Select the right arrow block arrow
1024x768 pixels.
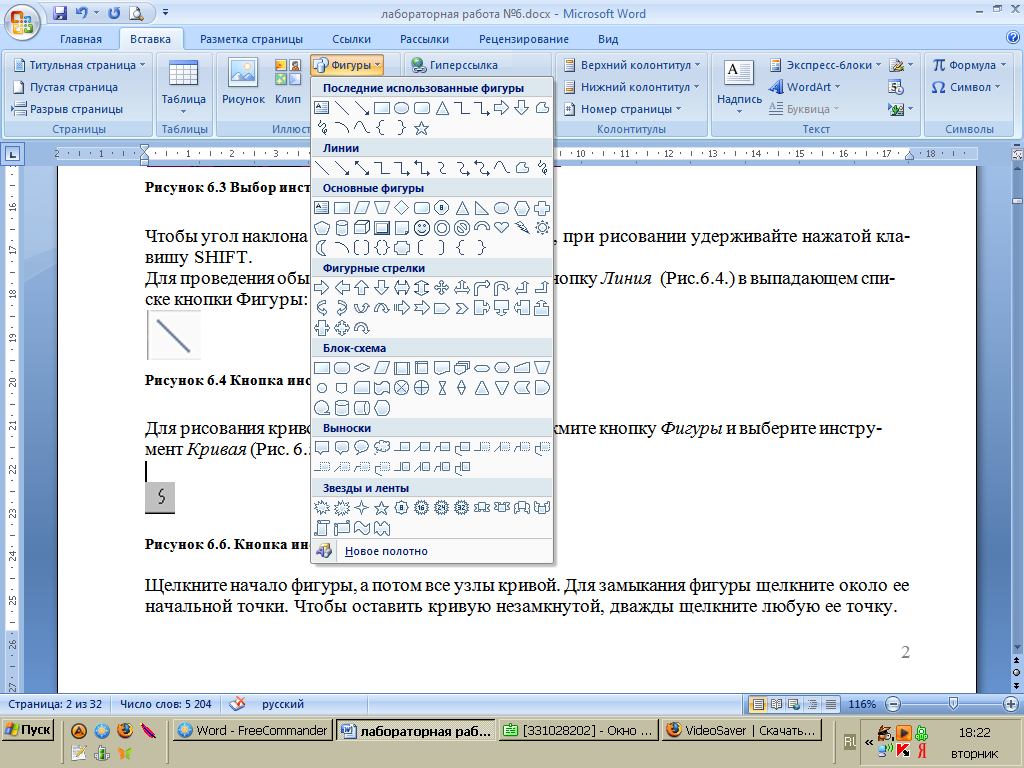(322, 288)
